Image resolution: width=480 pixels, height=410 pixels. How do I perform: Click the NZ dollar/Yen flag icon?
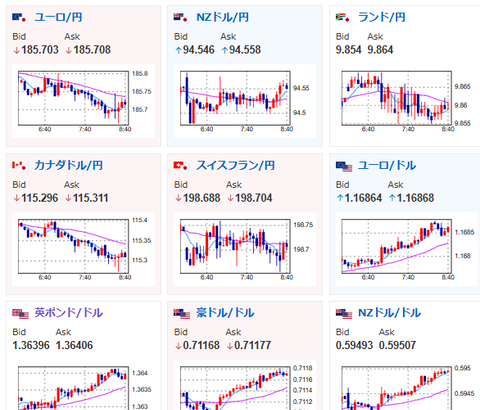(181, 17)
